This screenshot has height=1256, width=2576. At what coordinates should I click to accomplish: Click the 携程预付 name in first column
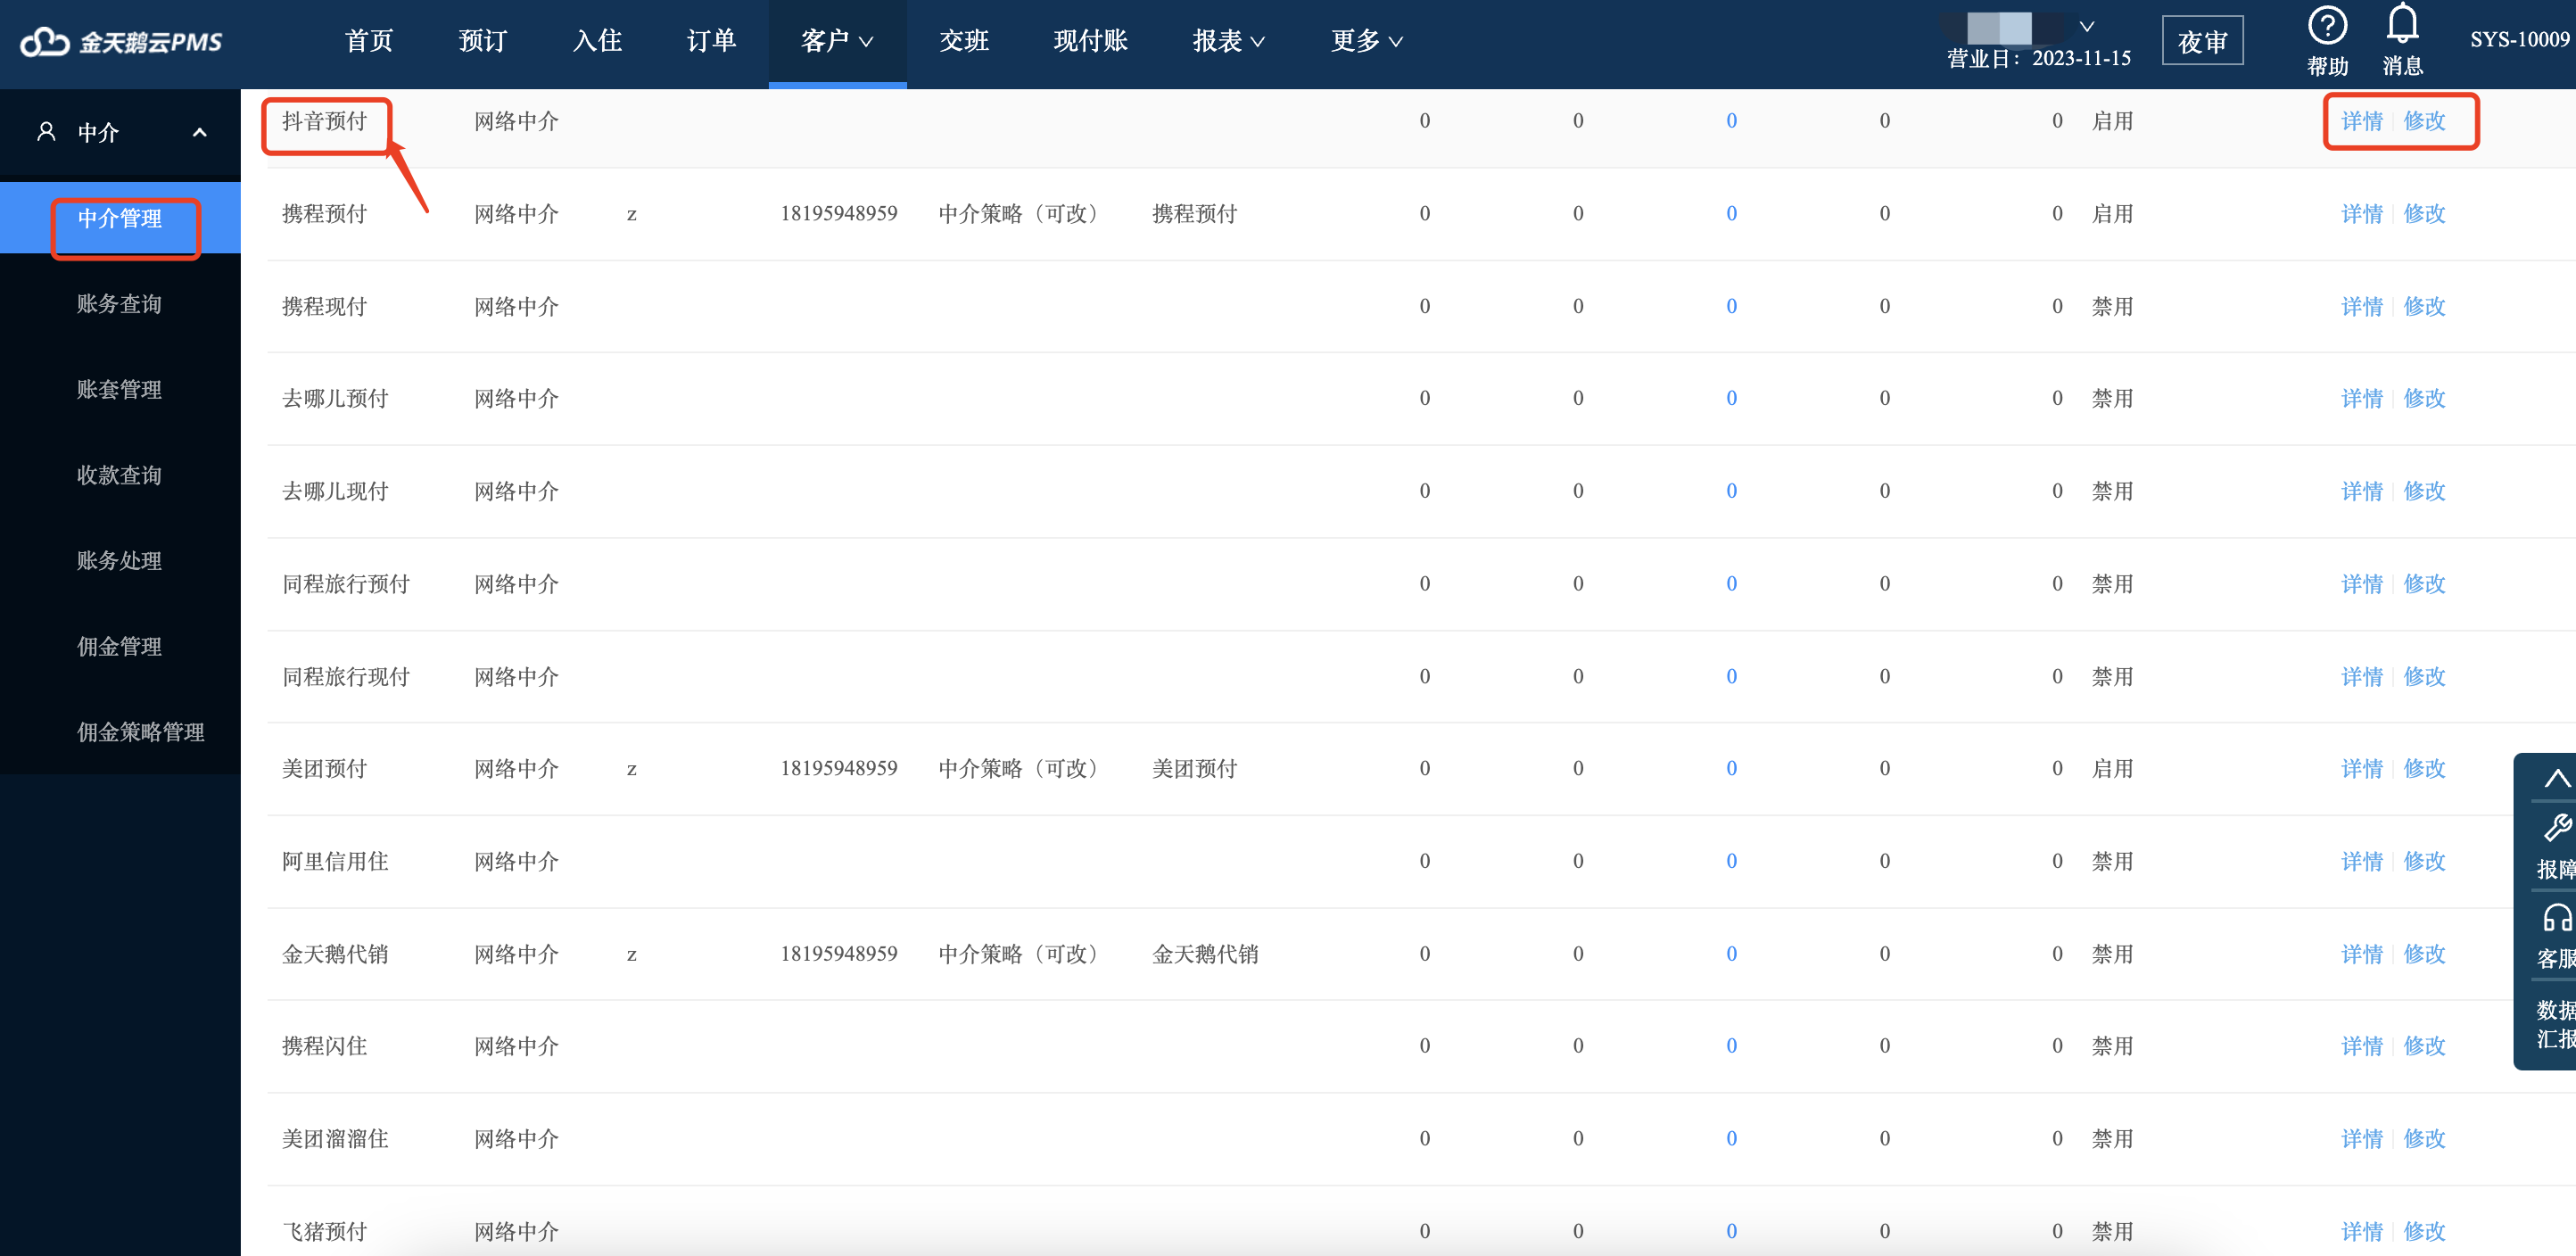(x=324, y=214)
